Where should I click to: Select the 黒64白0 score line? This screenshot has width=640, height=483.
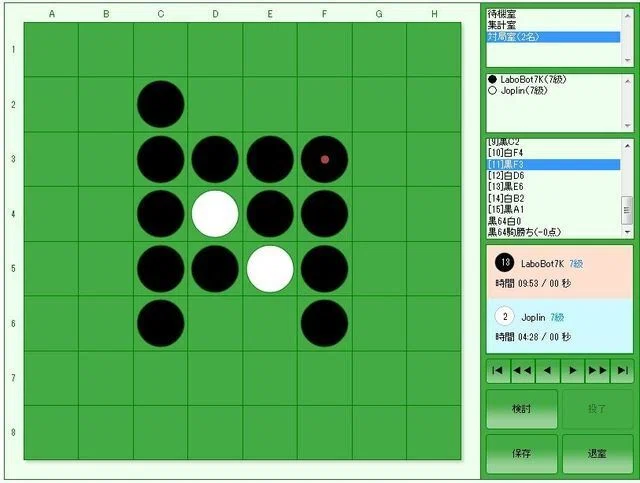coord(553,221)
